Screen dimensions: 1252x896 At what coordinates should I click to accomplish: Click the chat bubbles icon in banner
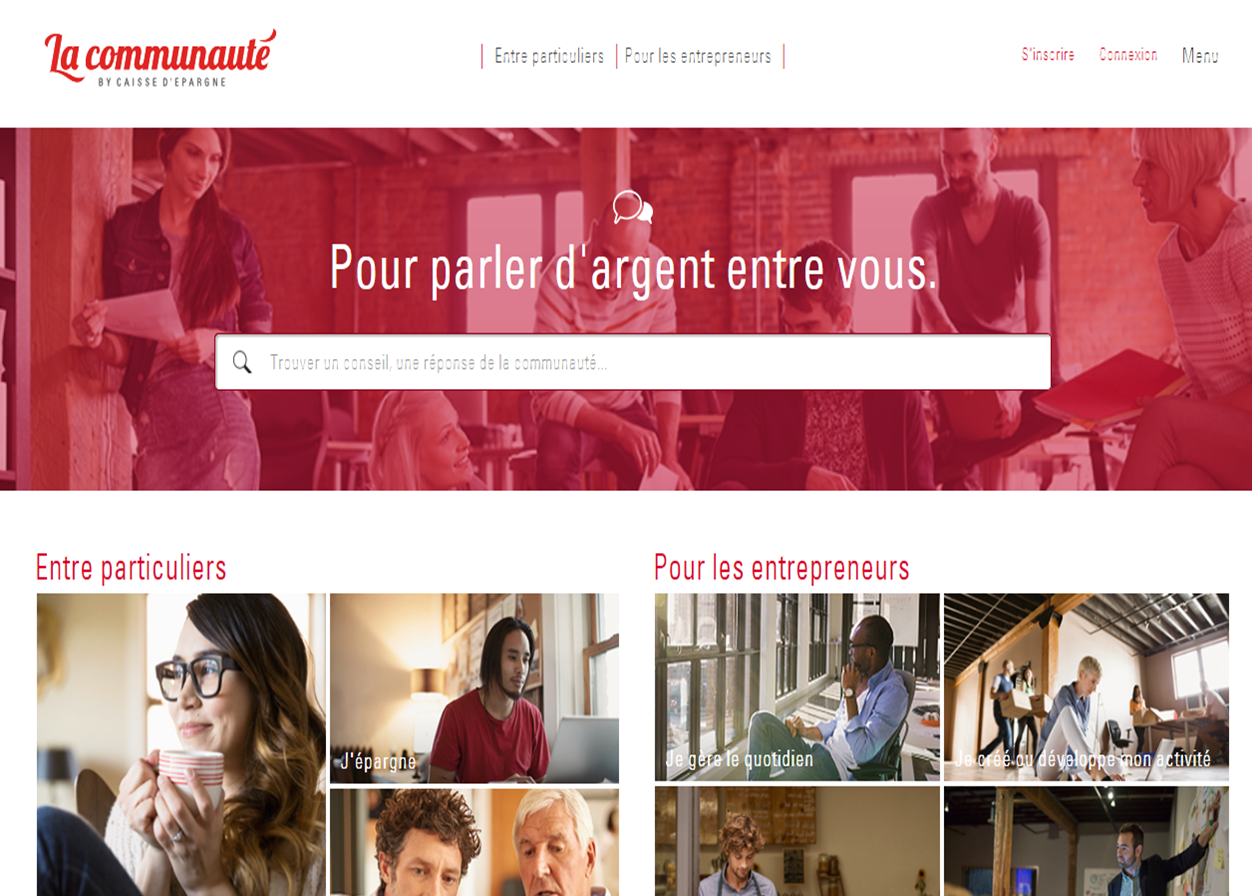tap(632, 208)
